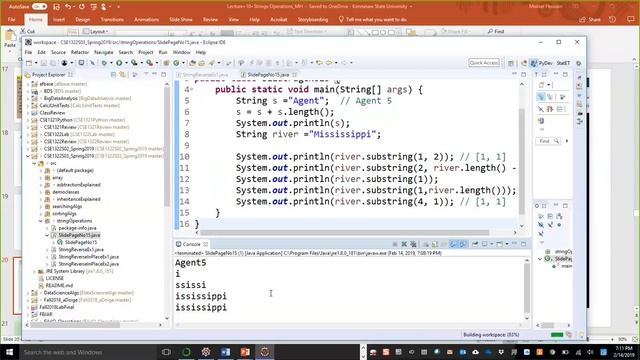
Task: Maximize the editor area panel
Action: point(524,75)
